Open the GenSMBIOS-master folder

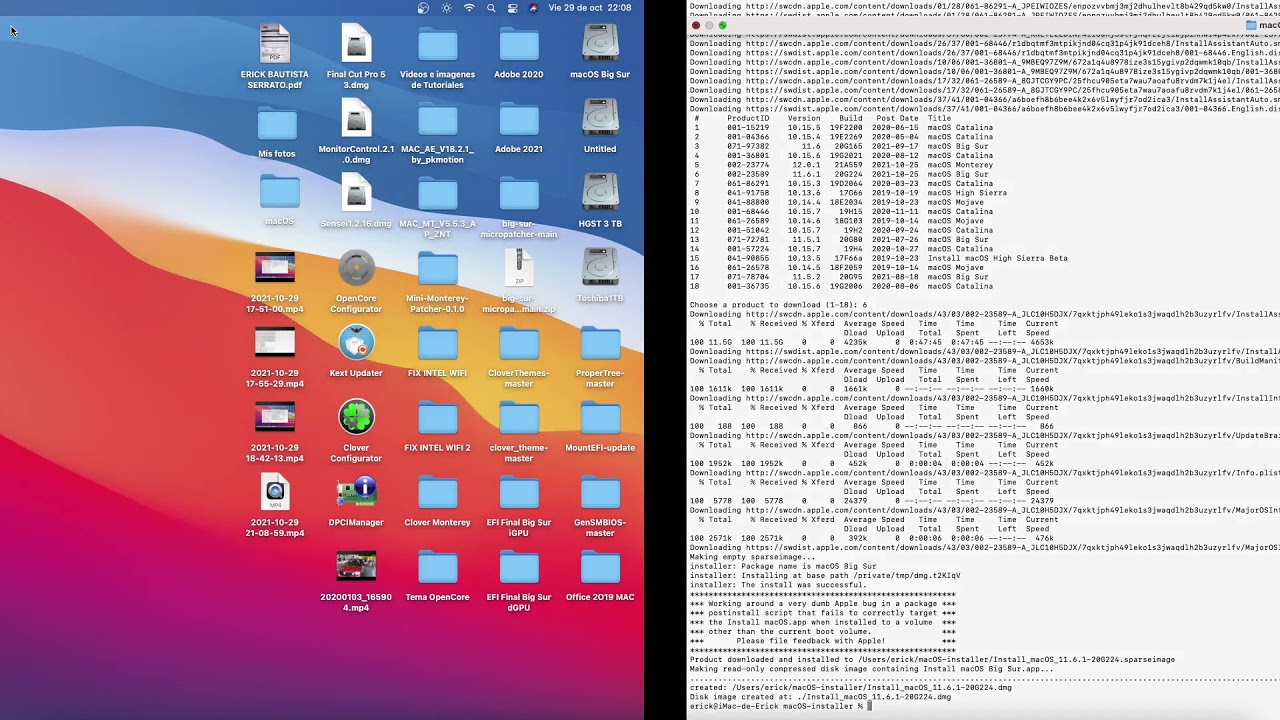tap(600, 493)
